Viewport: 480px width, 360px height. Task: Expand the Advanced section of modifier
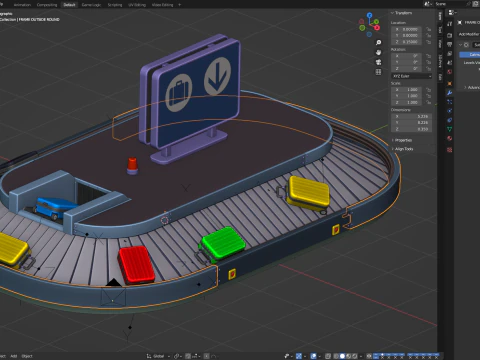pos(471,87)
